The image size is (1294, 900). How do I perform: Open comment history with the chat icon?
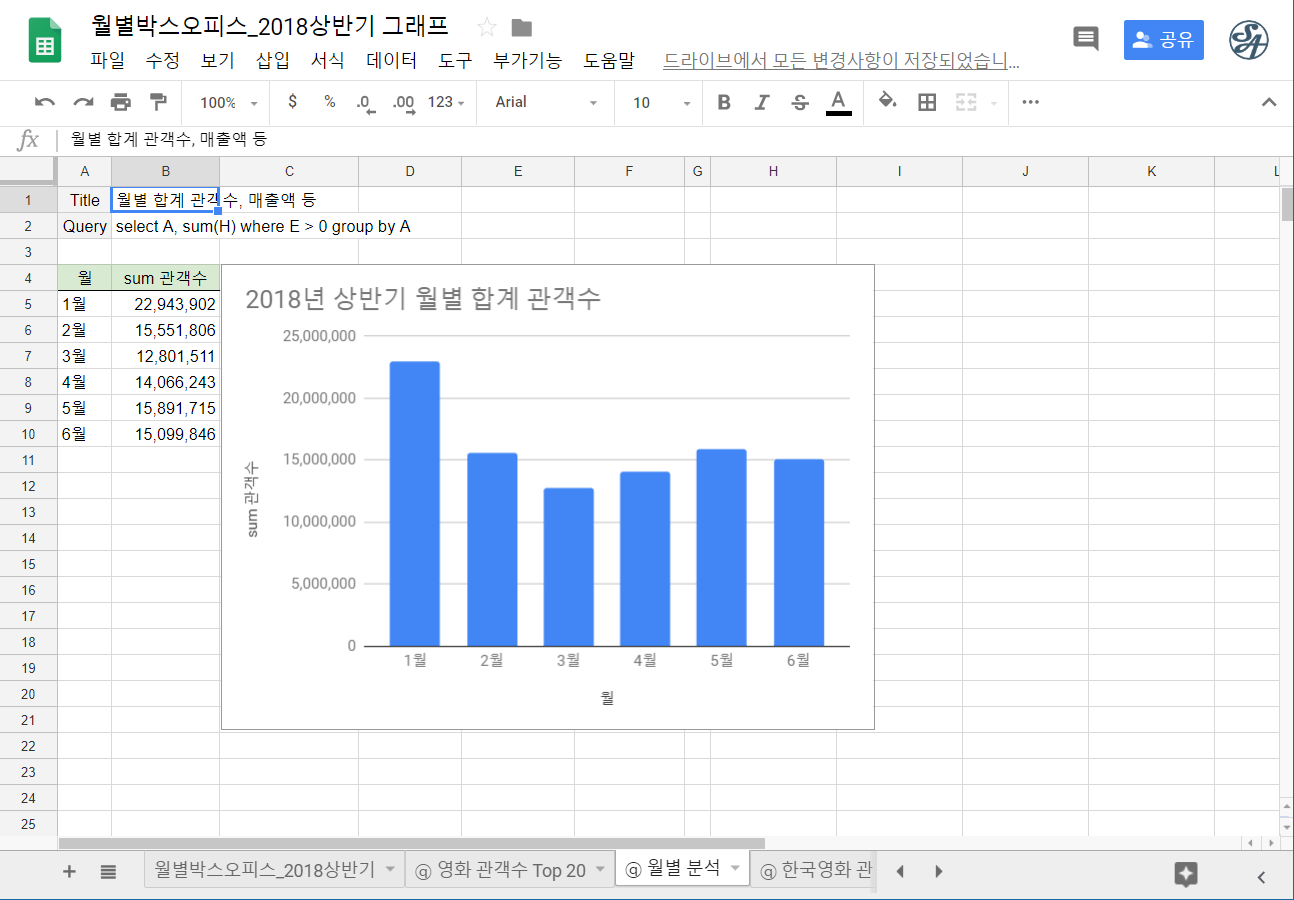[x=1086, y=38]
